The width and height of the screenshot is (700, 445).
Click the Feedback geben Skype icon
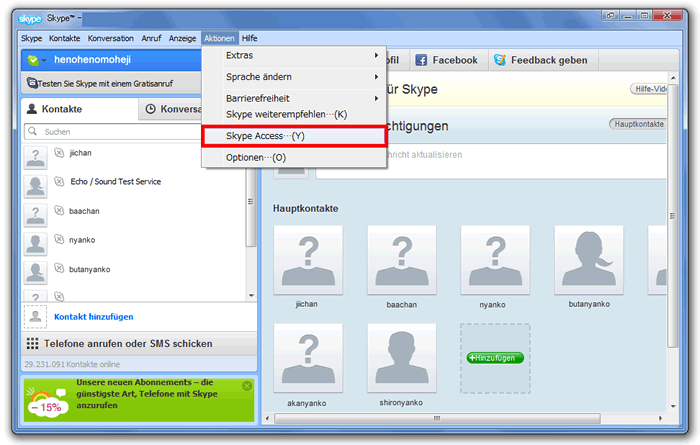(500, 60)
